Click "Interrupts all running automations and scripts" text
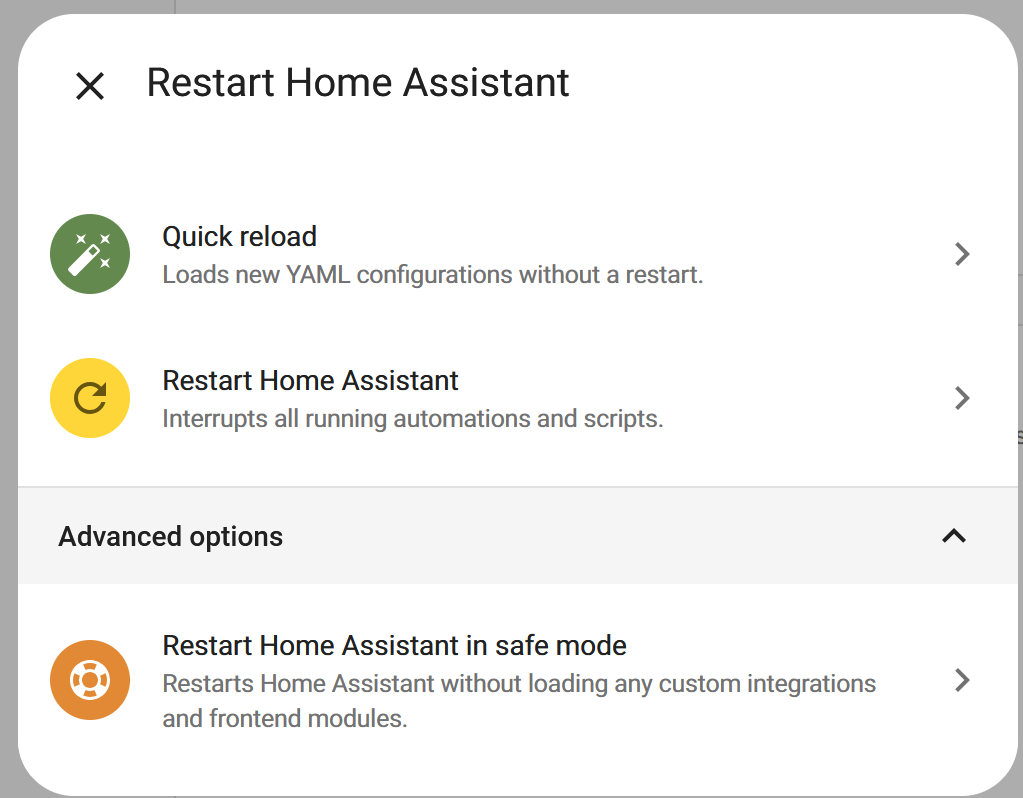 pyautogui.click(x=412, y=418)
